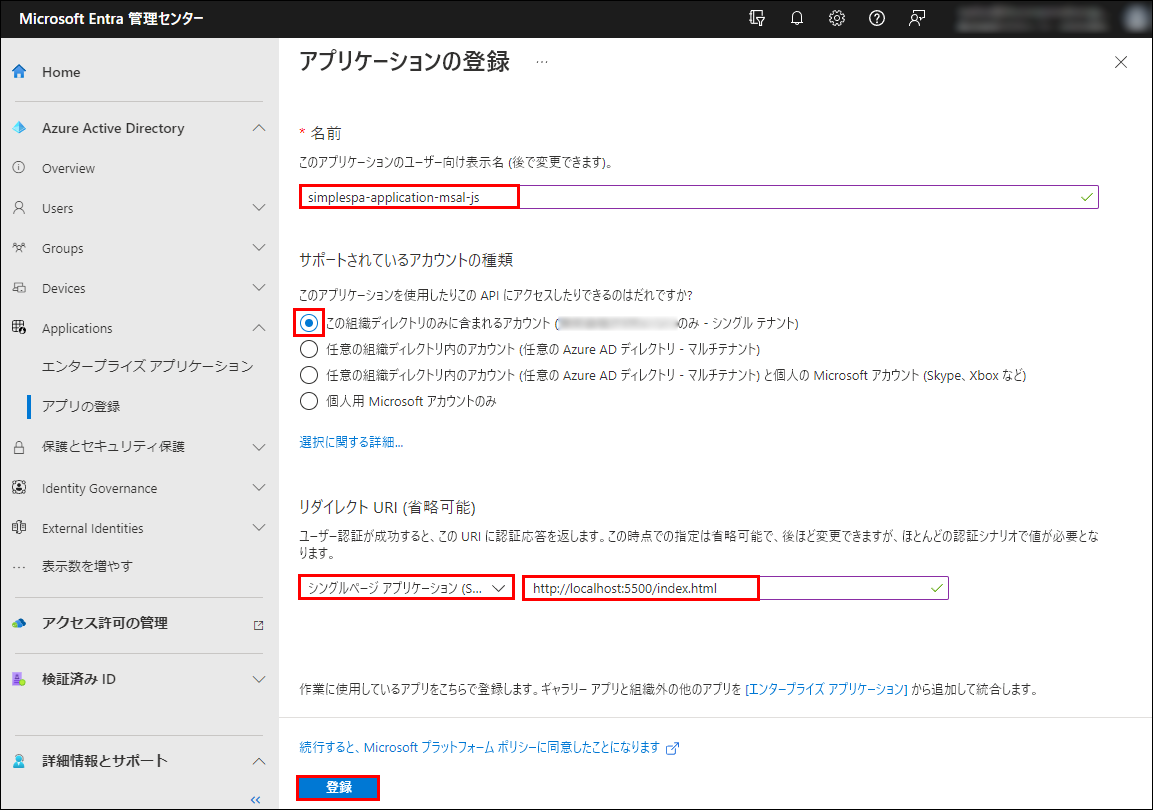Open the notifications bell icon
Viewport: 1153px width, 810px height.
coord(796,18)
